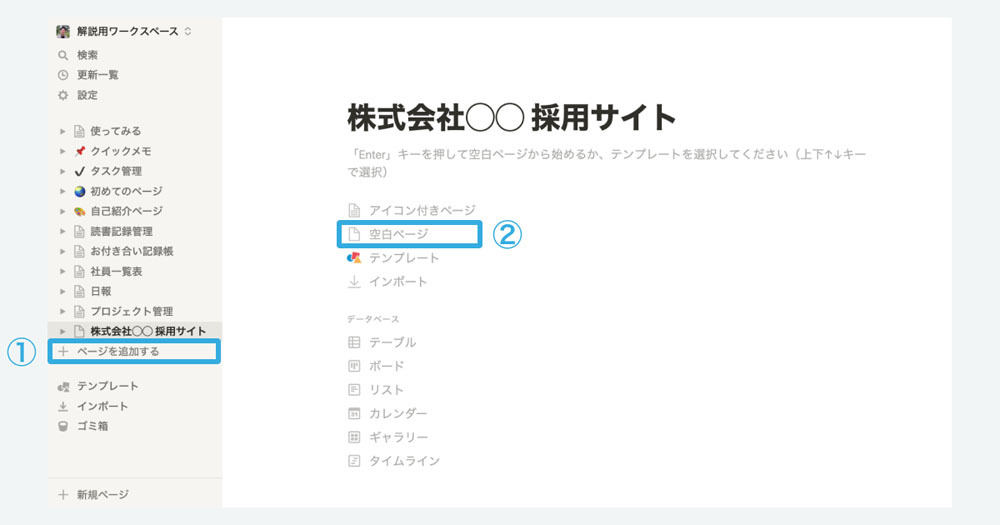1000x525 pixels.
Task: Click the list icon beside リスト
Action: [x=354, y=390]
